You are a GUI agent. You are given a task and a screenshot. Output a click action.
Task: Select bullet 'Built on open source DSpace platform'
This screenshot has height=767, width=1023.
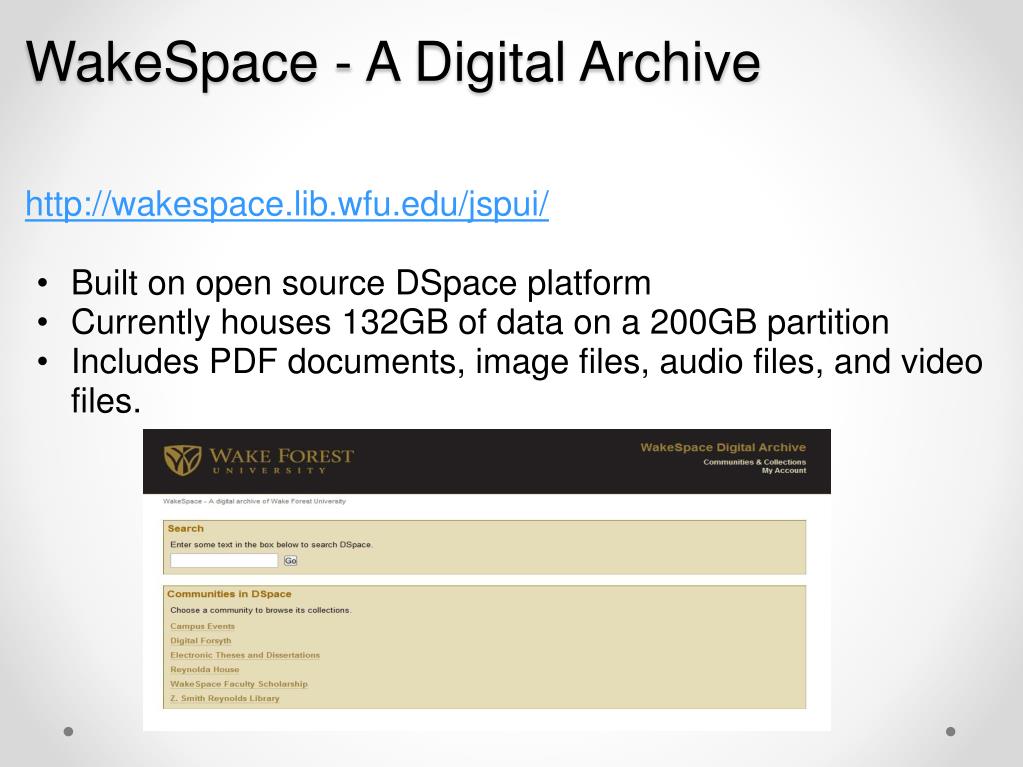[361, 283]
